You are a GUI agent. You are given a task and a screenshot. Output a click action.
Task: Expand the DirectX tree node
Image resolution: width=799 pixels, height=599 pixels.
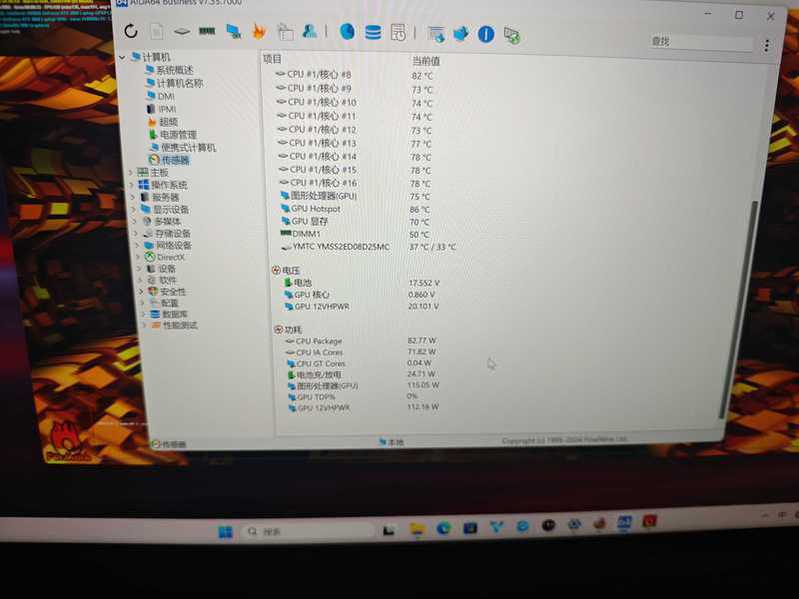click(139, 257)
